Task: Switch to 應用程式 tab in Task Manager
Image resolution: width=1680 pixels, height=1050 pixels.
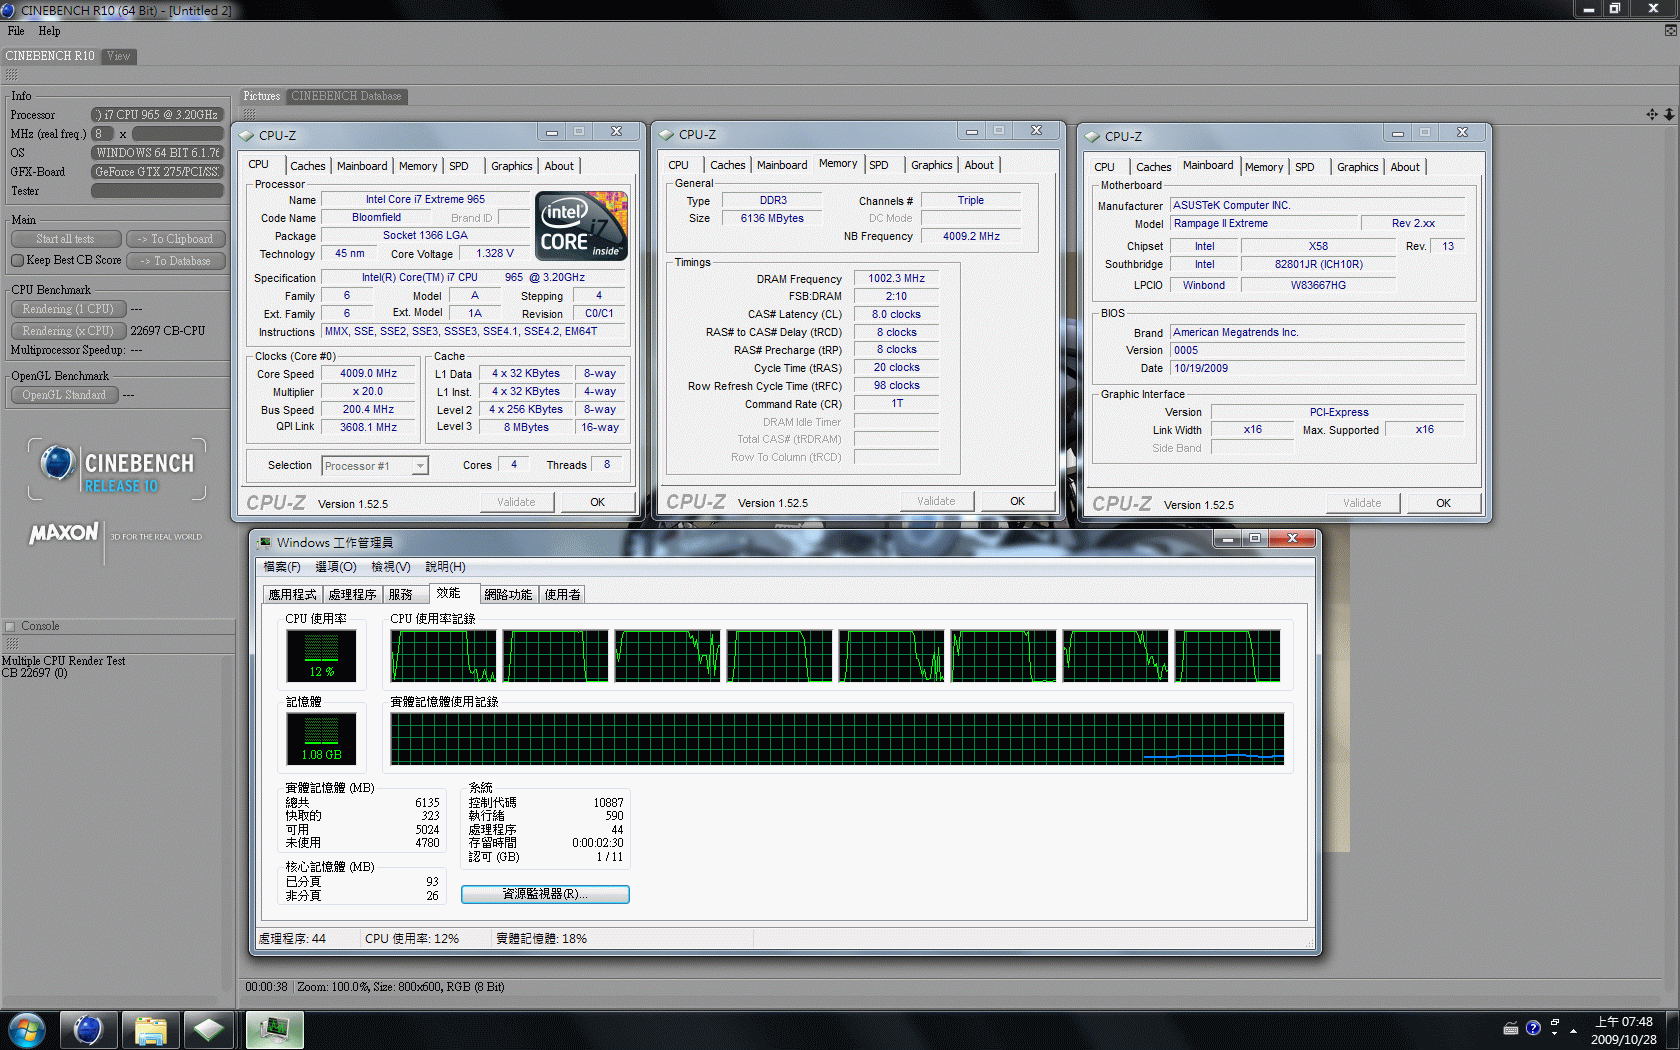Action: pos(293,594)
